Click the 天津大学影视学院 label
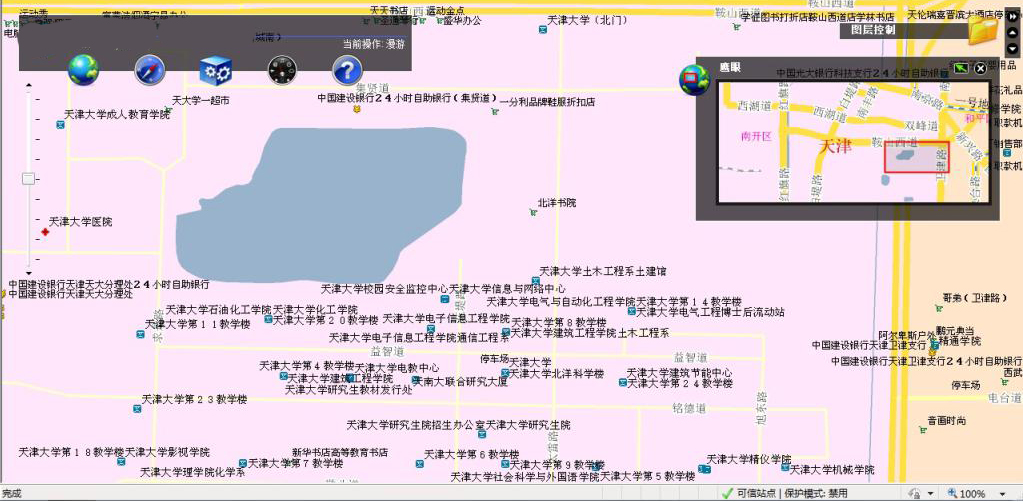 (x=168, y=452)
